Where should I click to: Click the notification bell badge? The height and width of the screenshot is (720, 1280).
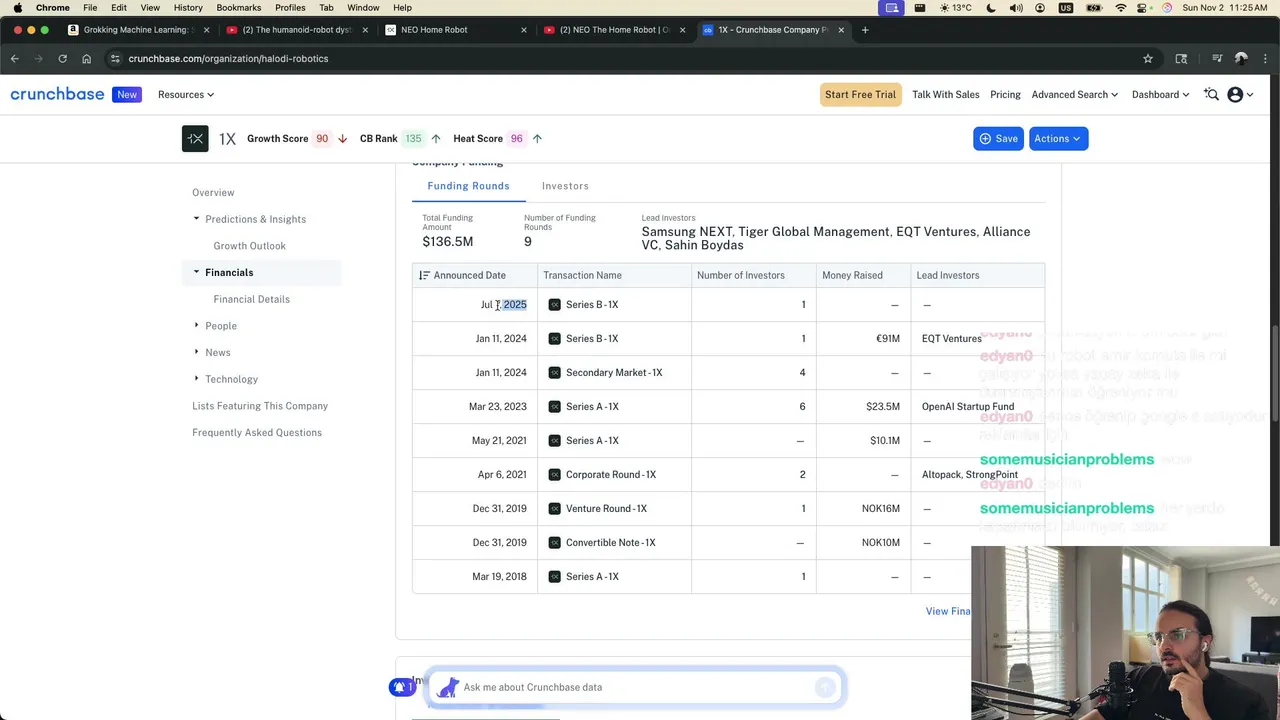point(402,687)
